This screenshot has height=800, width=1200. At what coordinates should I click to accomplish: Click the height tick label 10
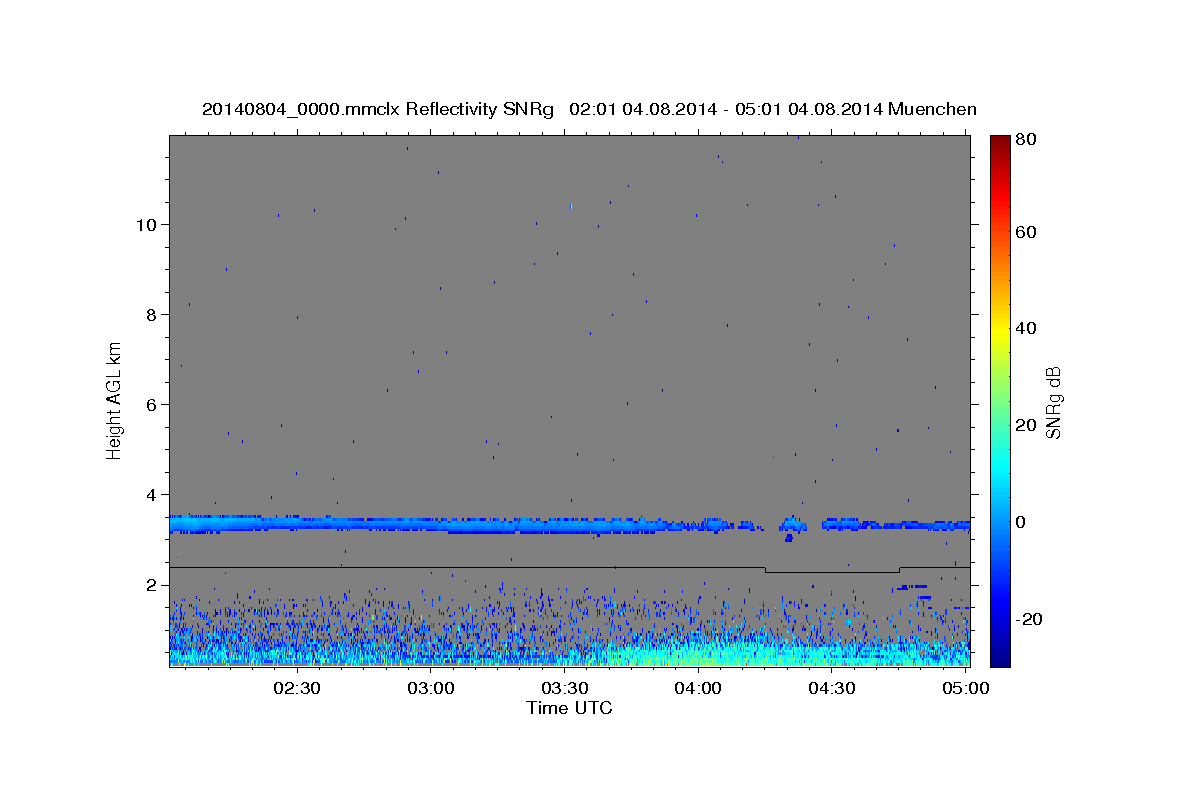(x=145, y=224)
